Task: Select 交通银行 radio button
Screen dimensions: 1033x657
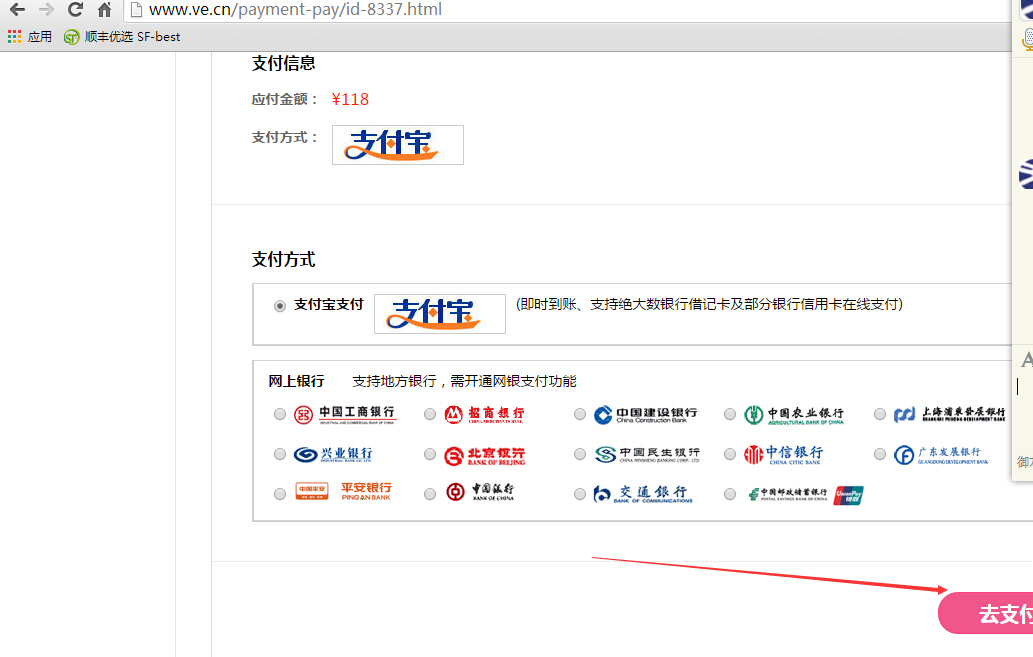Action: pos(580,494)
